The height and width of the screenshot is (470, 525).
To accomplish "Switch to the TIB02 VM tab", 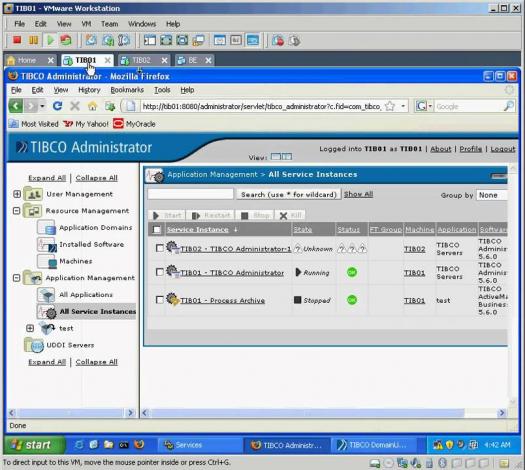I will tap(143, 60).
